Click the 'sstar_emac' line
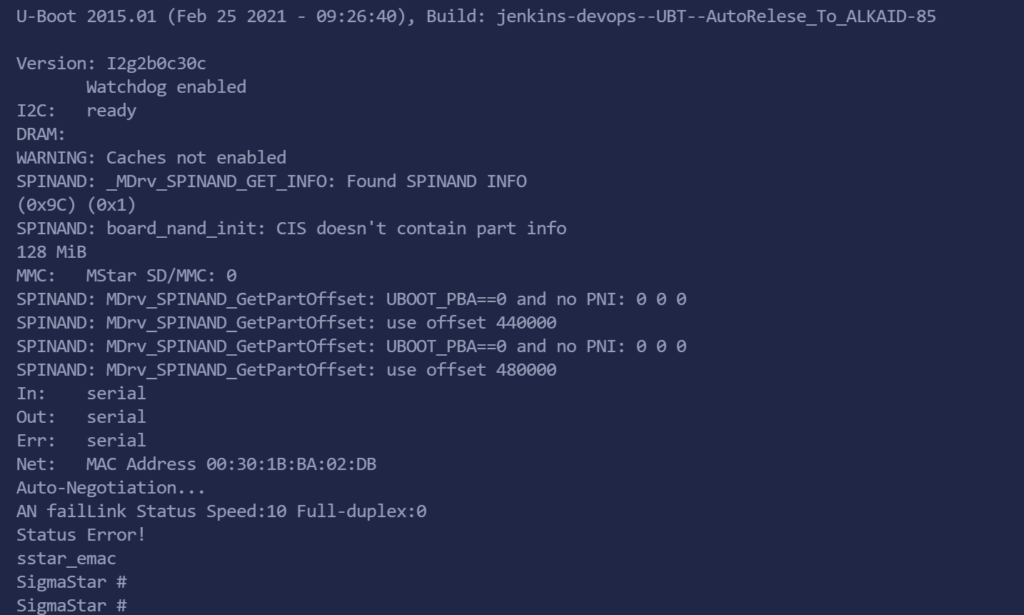The width and height of the screenshot is (1024, 615). click(x=66, y=558)
